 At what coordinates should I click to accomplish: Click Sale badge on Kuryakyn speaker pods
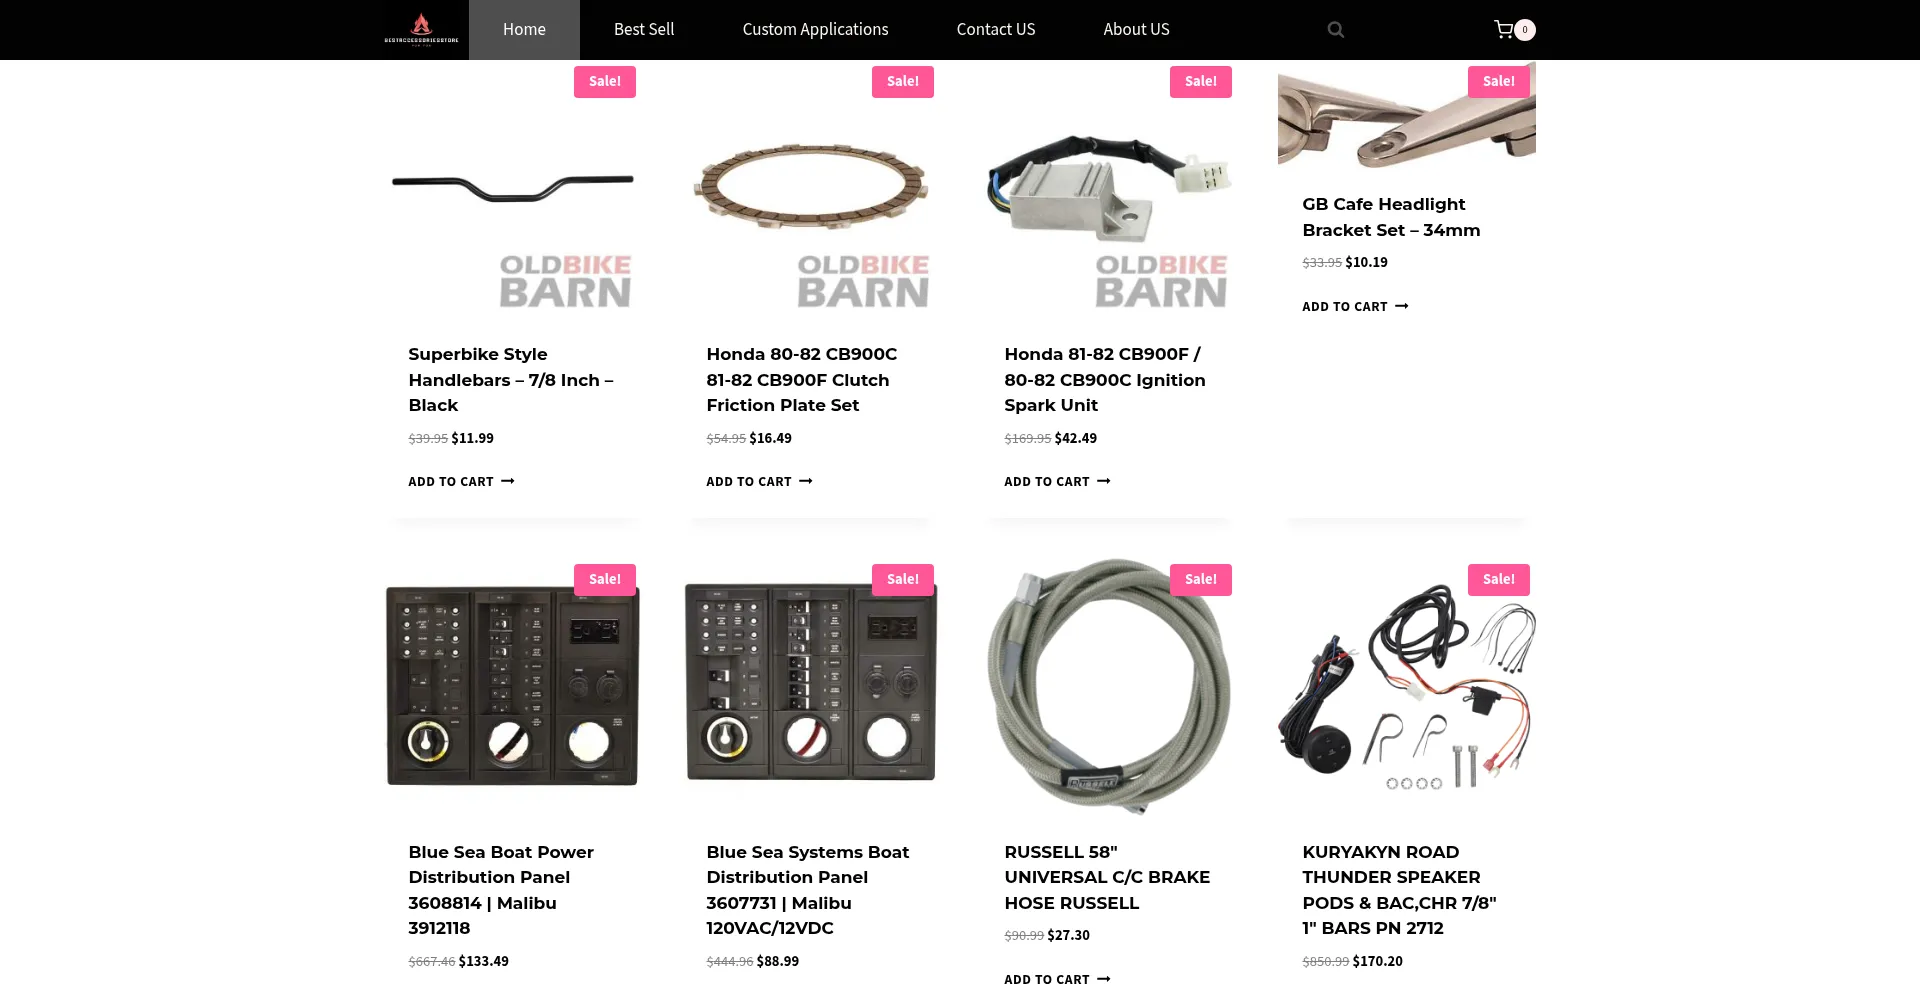click(x=1498, y=580)
